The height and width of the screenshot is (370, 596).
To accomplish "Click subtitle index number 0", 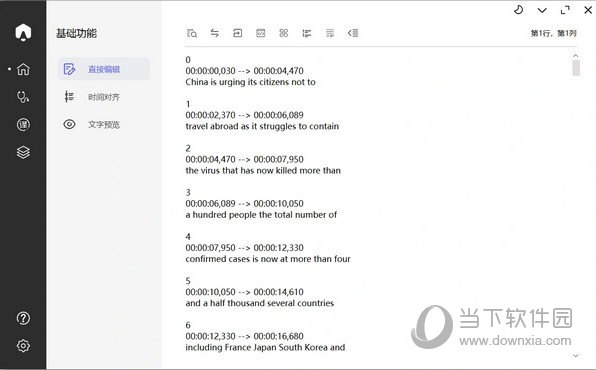I will [188, 60].
